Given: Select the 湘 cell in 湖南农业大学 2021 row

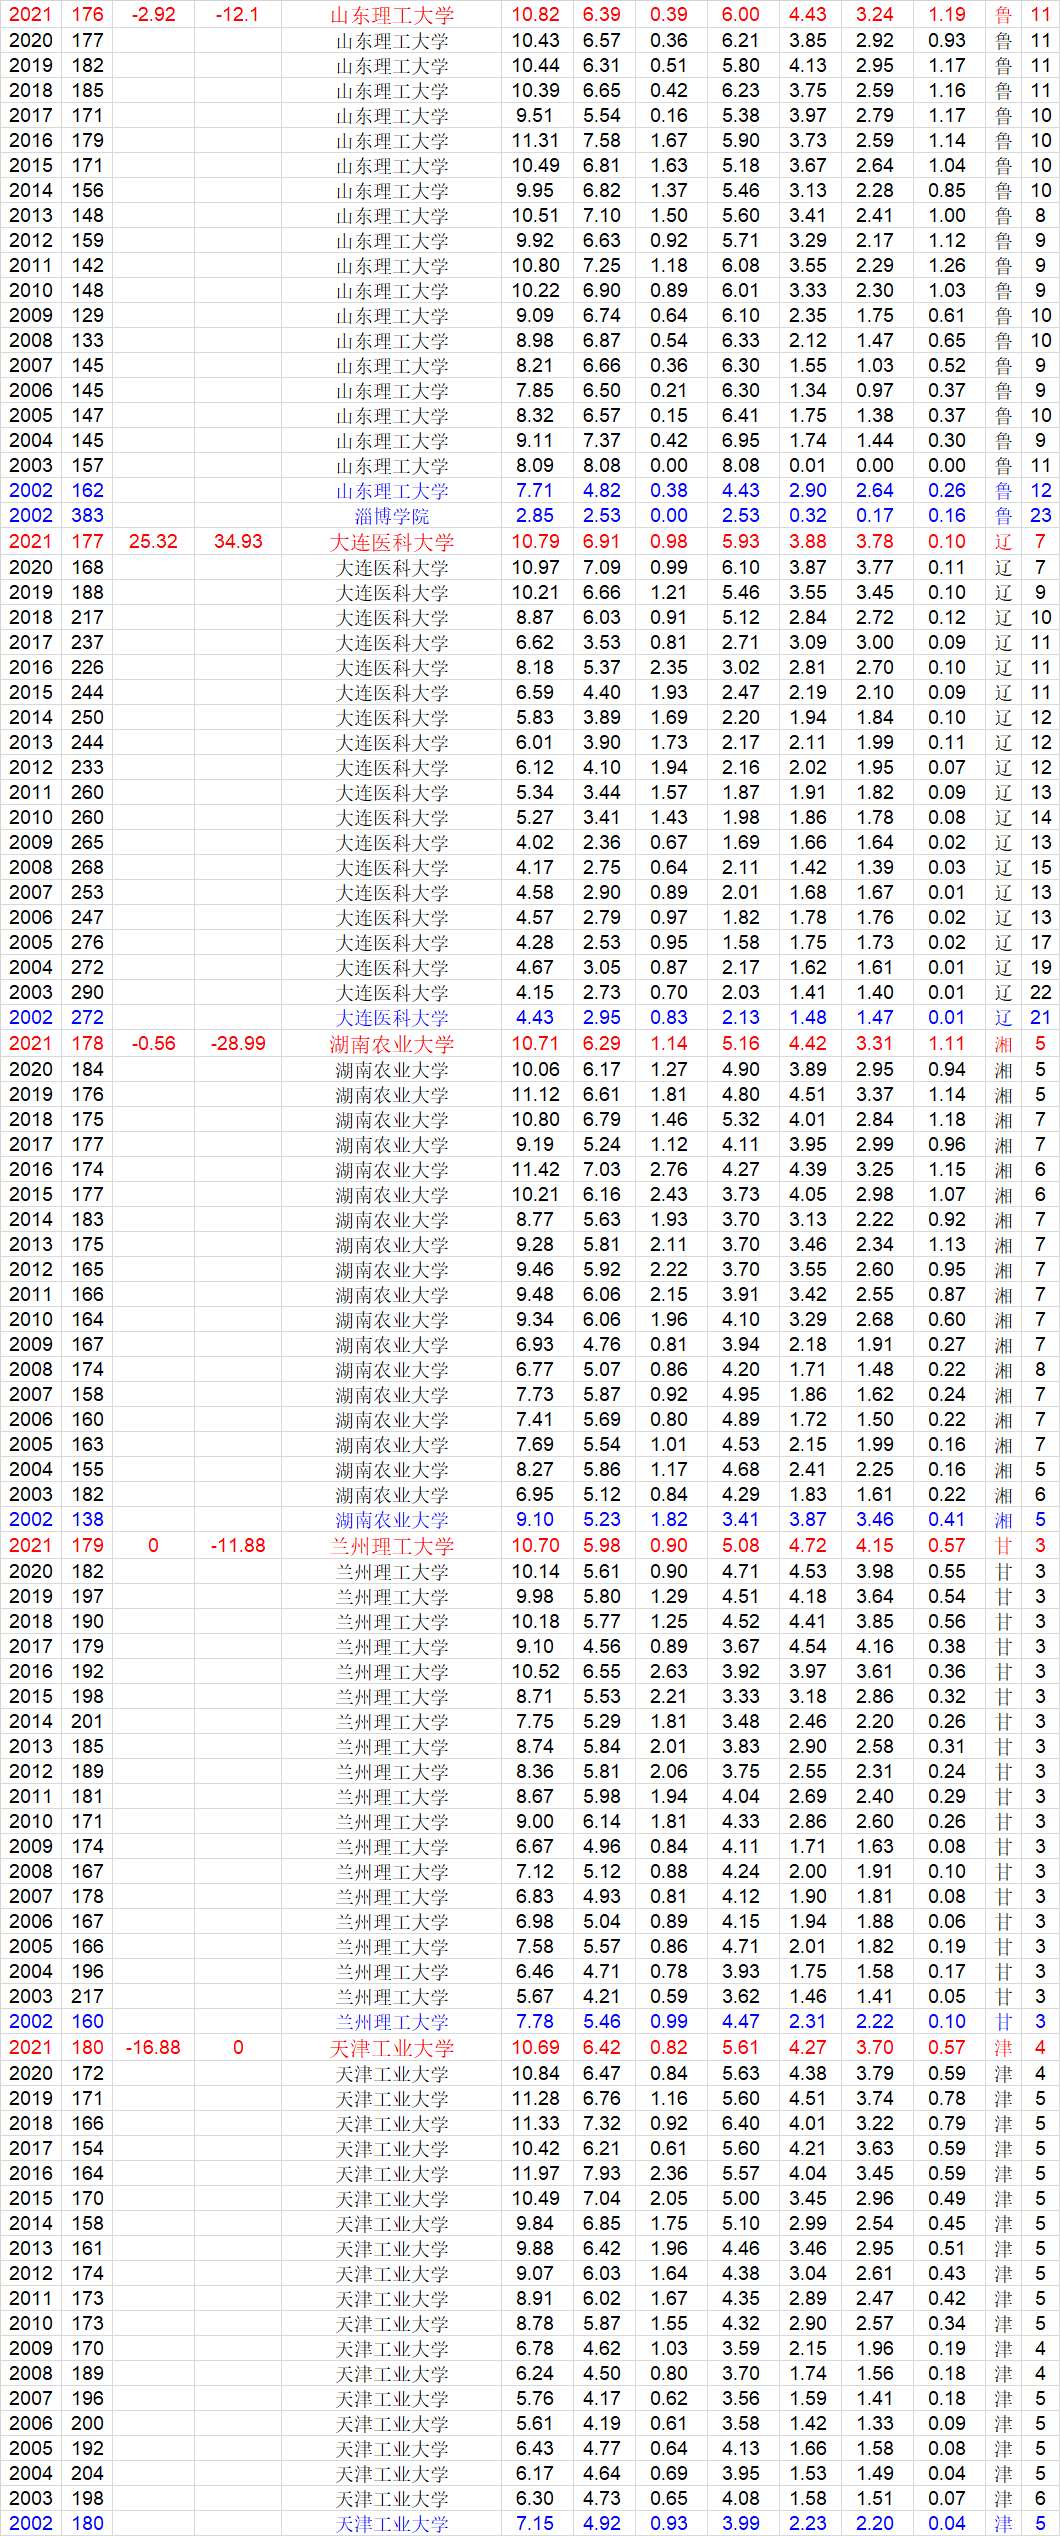Looking at the screenshot, I should [1004, 1044].
